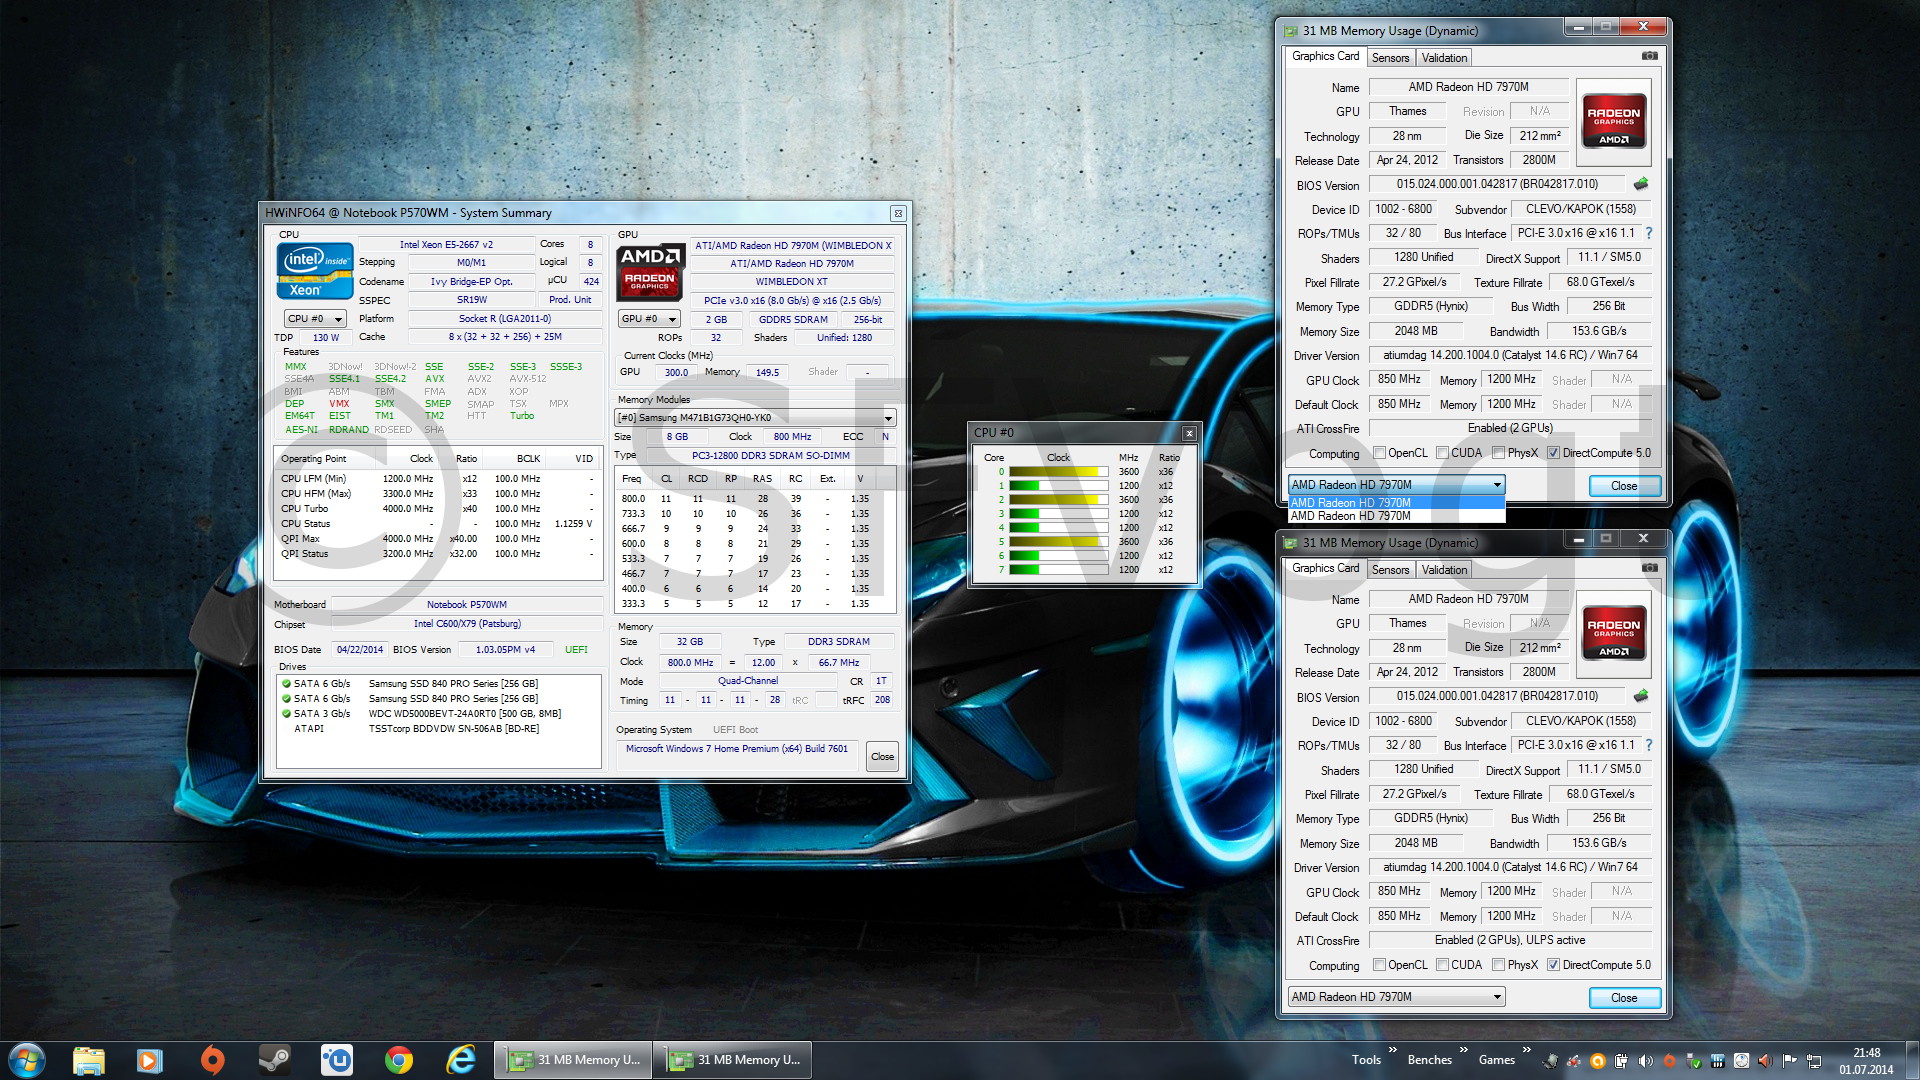This screenshot has width=1920, height=1080.
Task: Uncheck DirectCompute 5.0 in upper GPU-Z
Action: [1553, 453]
